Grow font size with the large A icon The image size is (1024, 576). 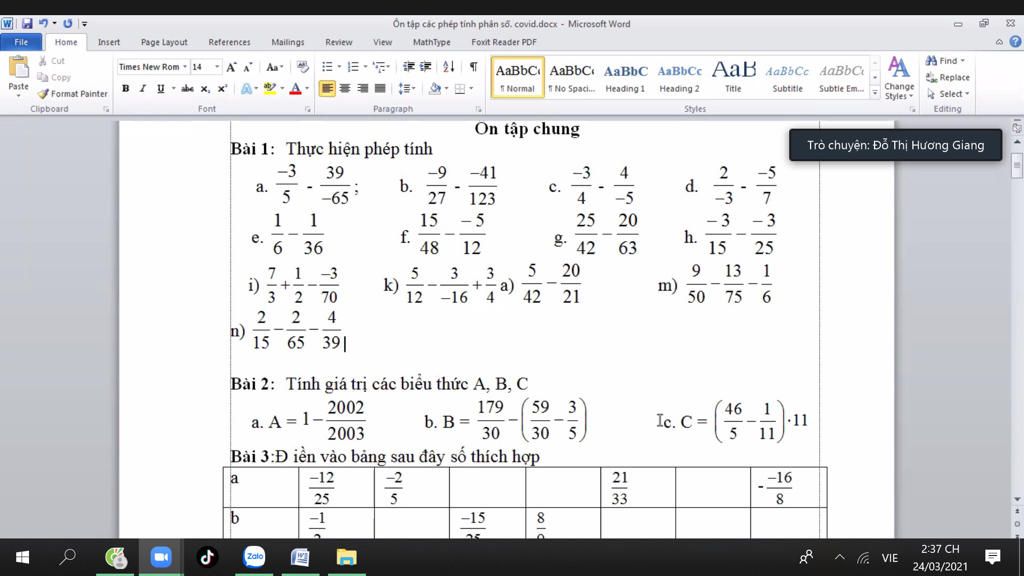(231, 67)
